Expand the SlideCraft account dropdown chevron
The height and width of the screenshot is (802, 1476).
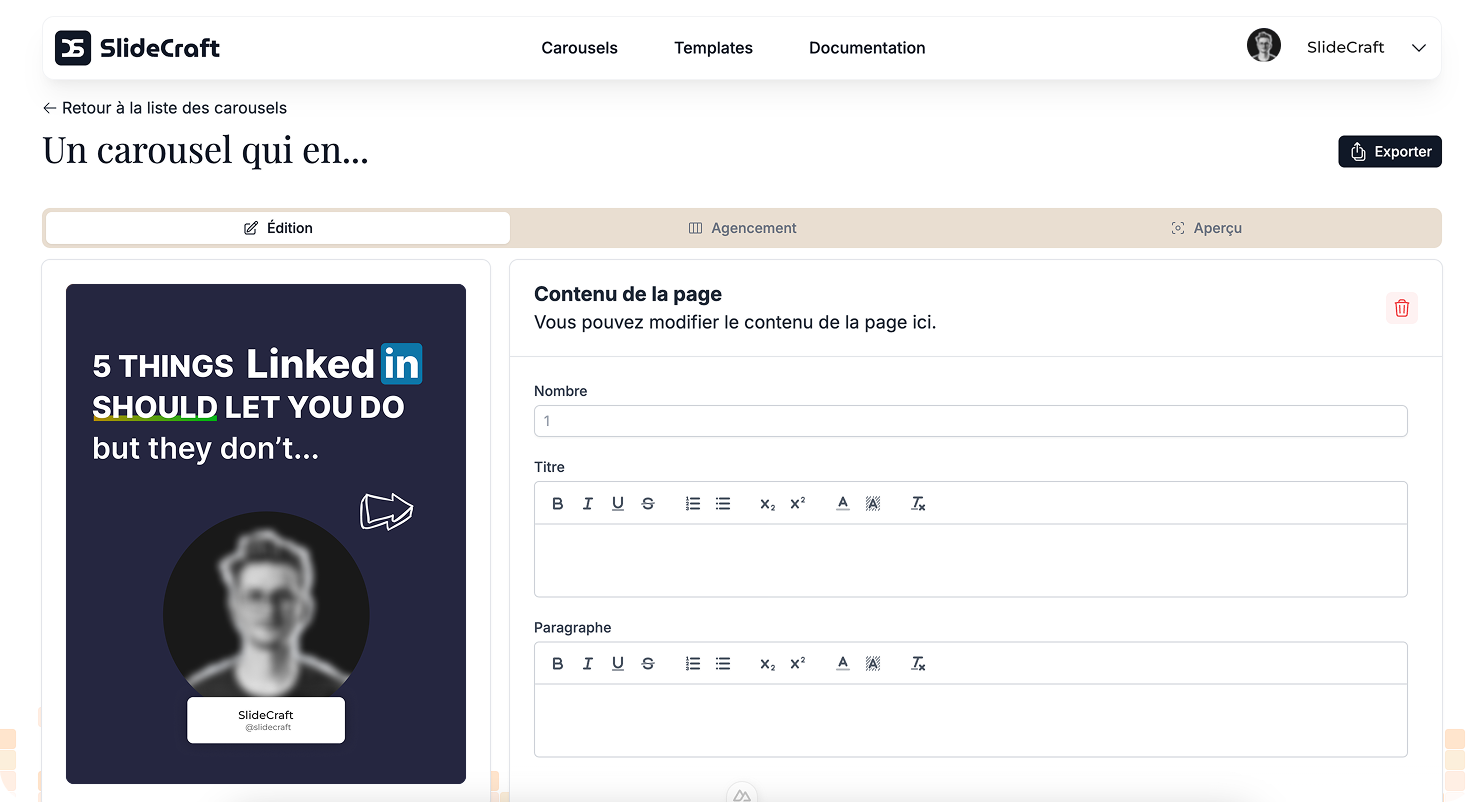[x=1418, y=48]
